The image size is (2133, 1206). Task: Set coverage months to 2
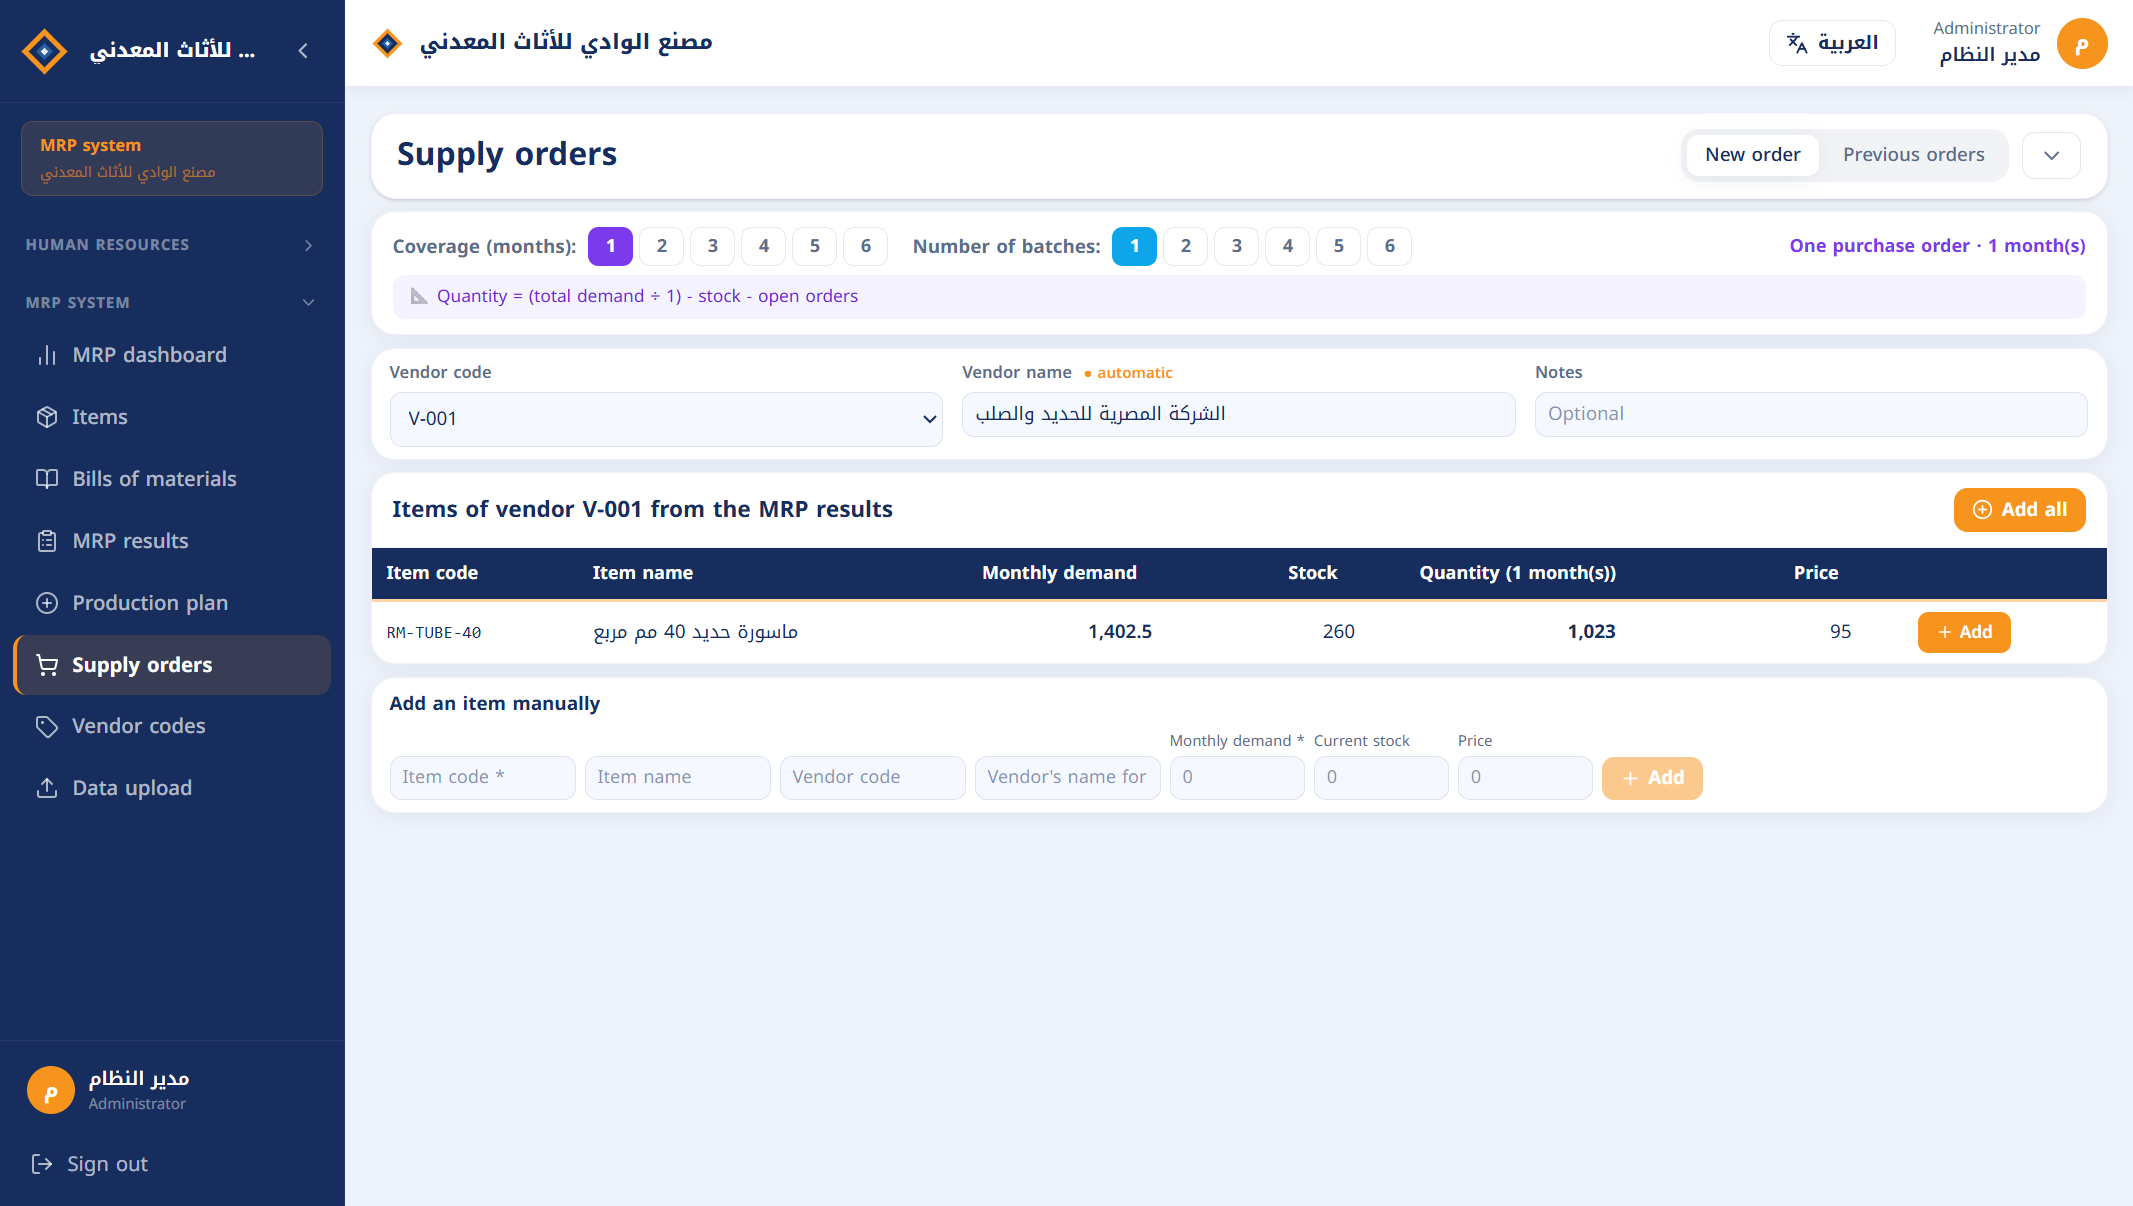click(x=661, y=246)
